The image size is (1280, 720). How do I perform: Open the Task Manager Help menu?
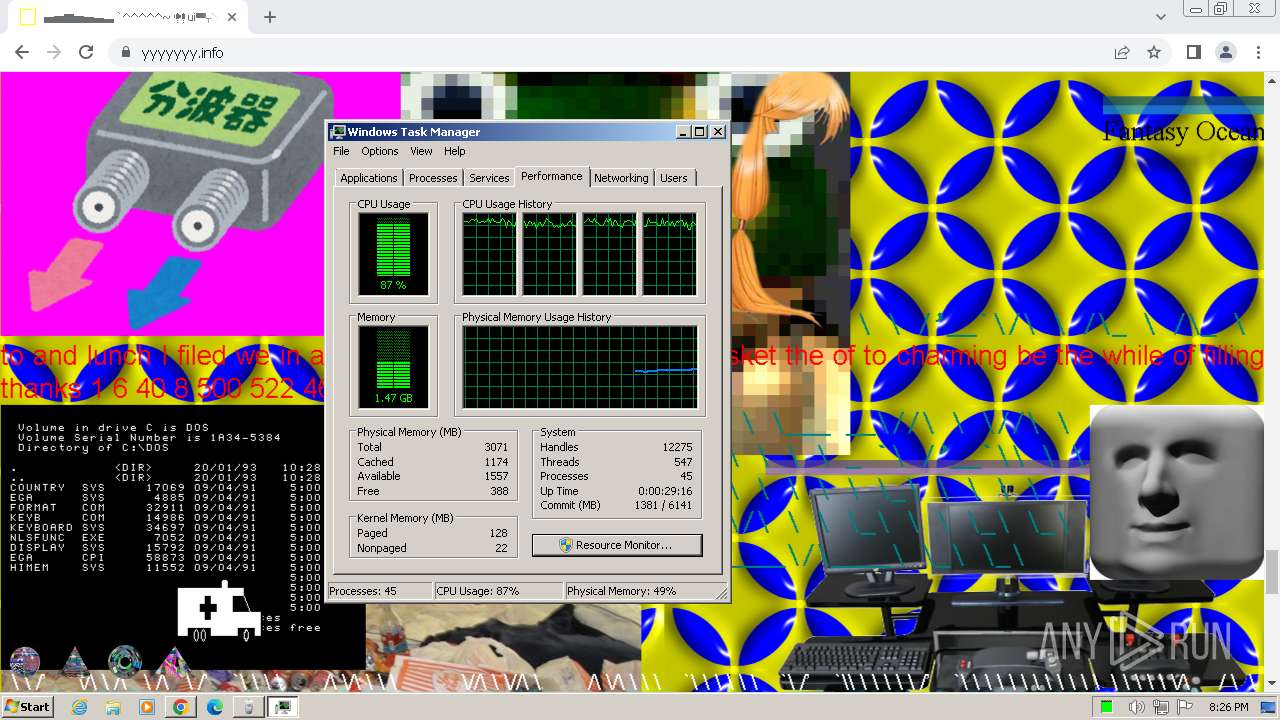pyautogui.click(x=455, y=151)
